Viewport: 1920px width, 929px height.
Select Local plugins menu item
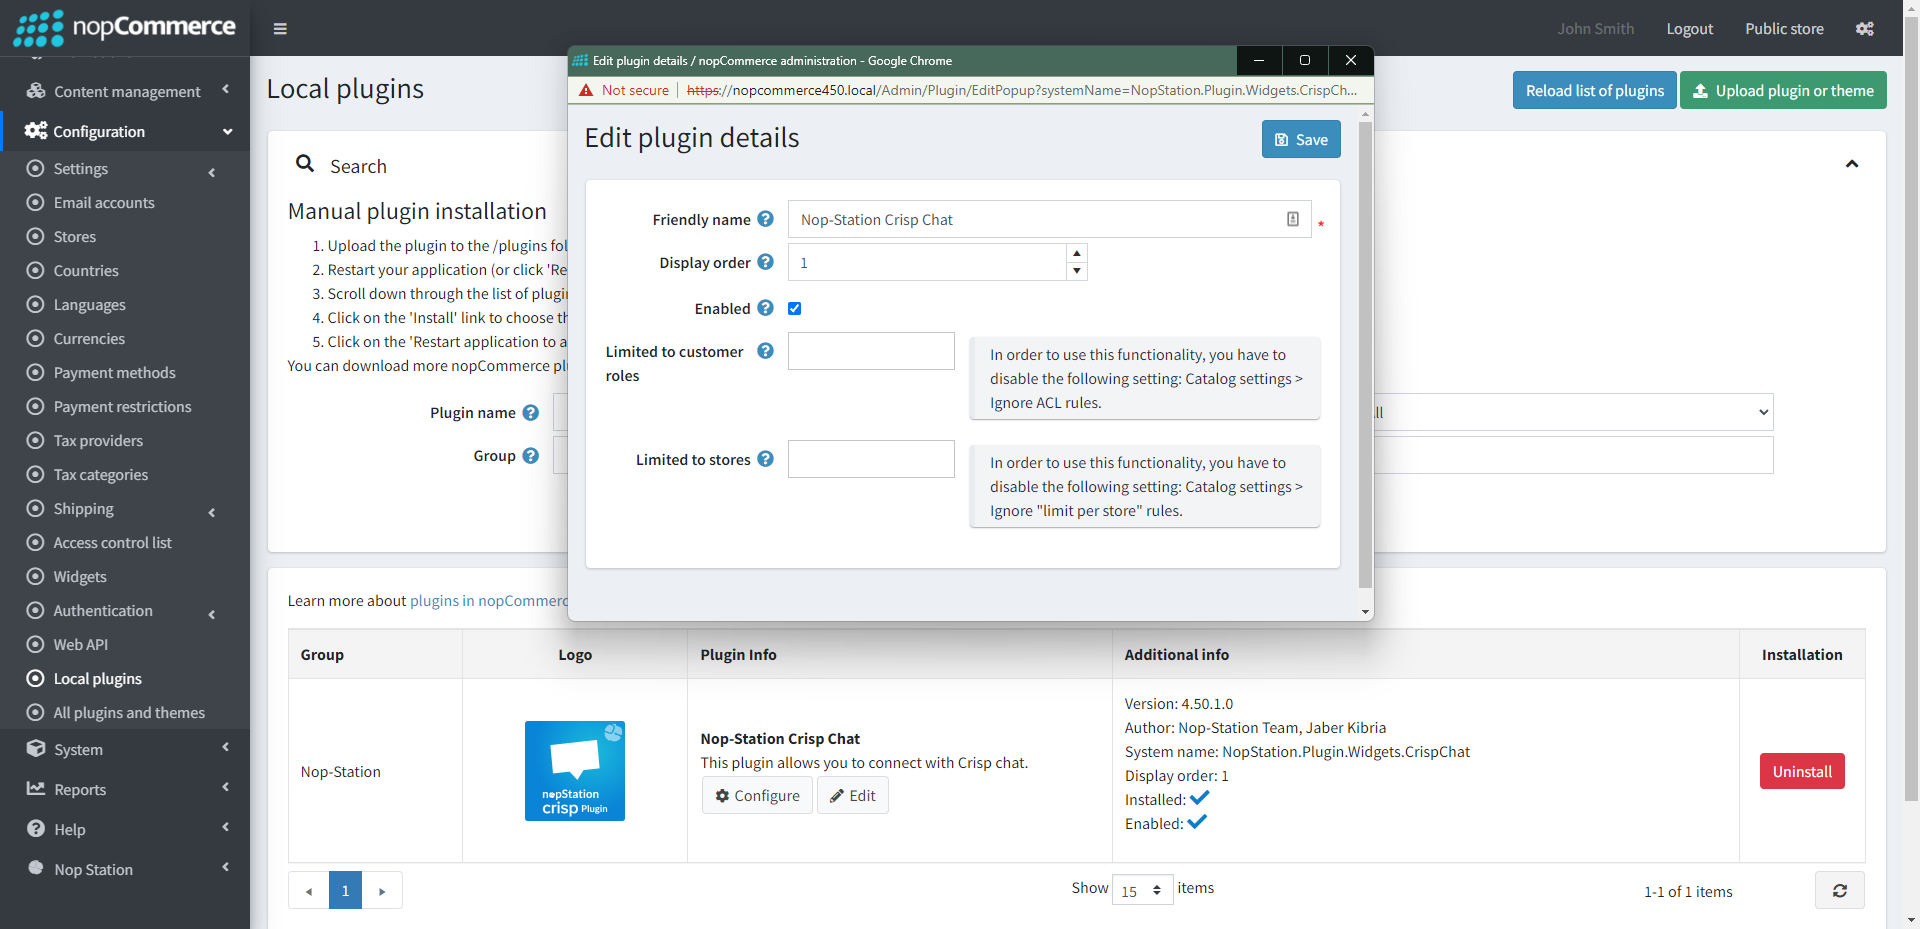click(x=97, y=678)
